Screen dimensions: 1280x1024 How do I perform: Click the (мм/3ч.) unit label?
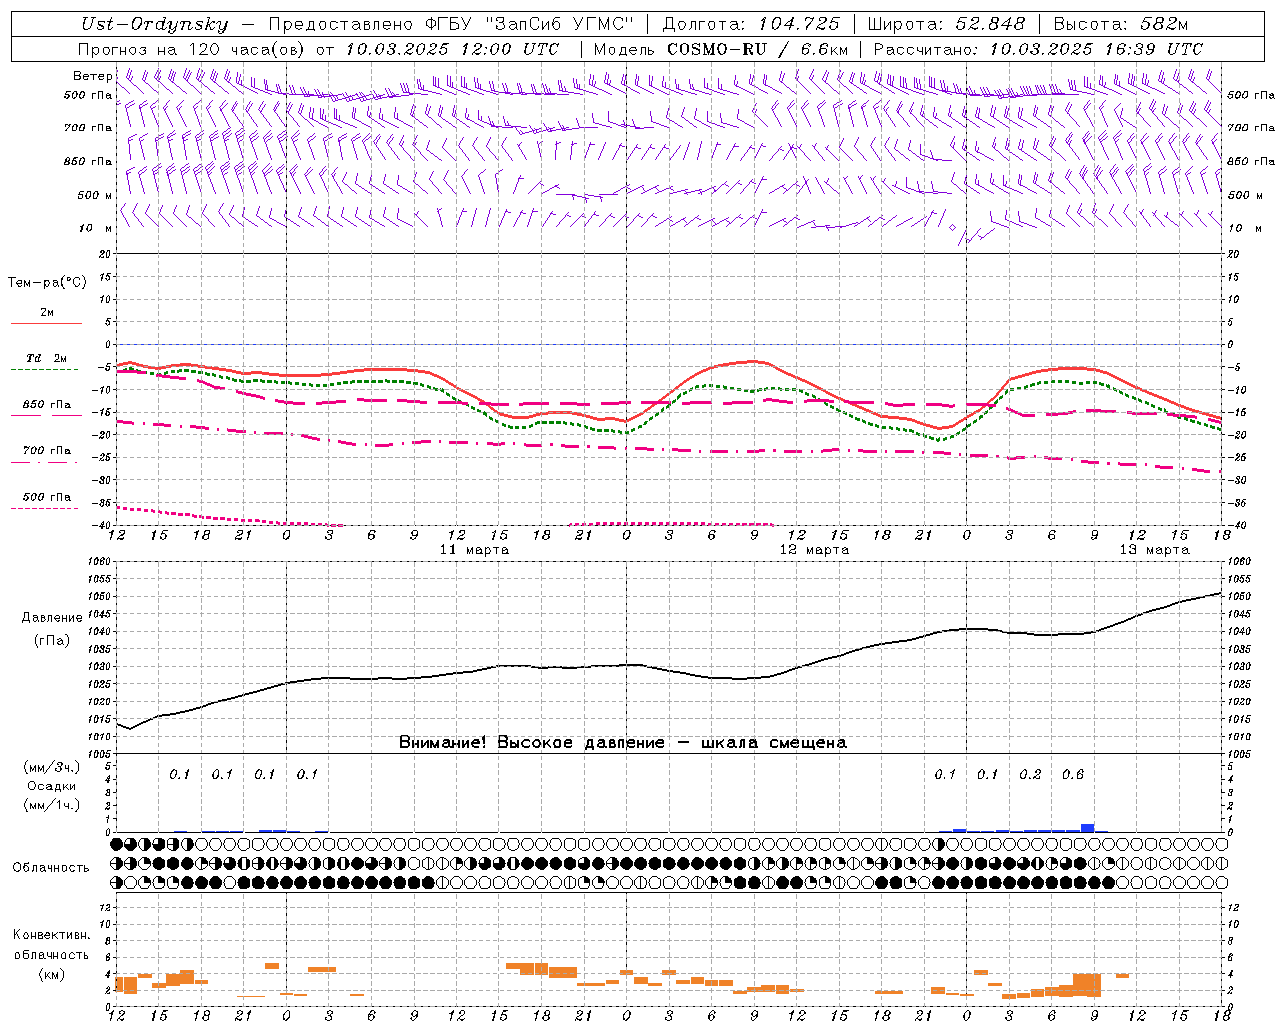click(x=52, y=767)
